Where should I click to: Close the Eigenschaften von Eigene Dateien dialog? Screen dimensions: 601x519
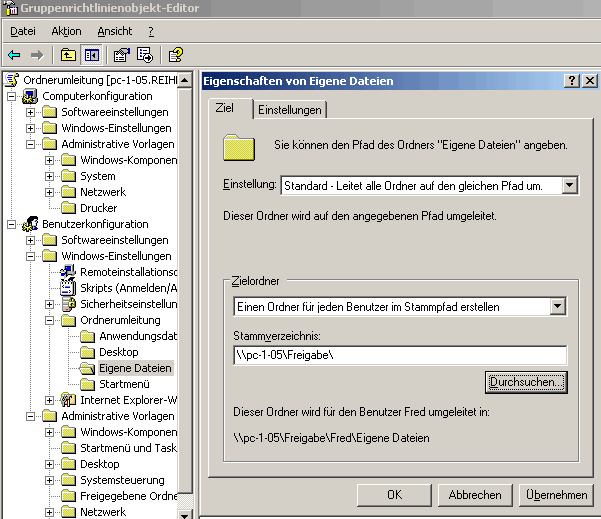(x=590, y=81)
